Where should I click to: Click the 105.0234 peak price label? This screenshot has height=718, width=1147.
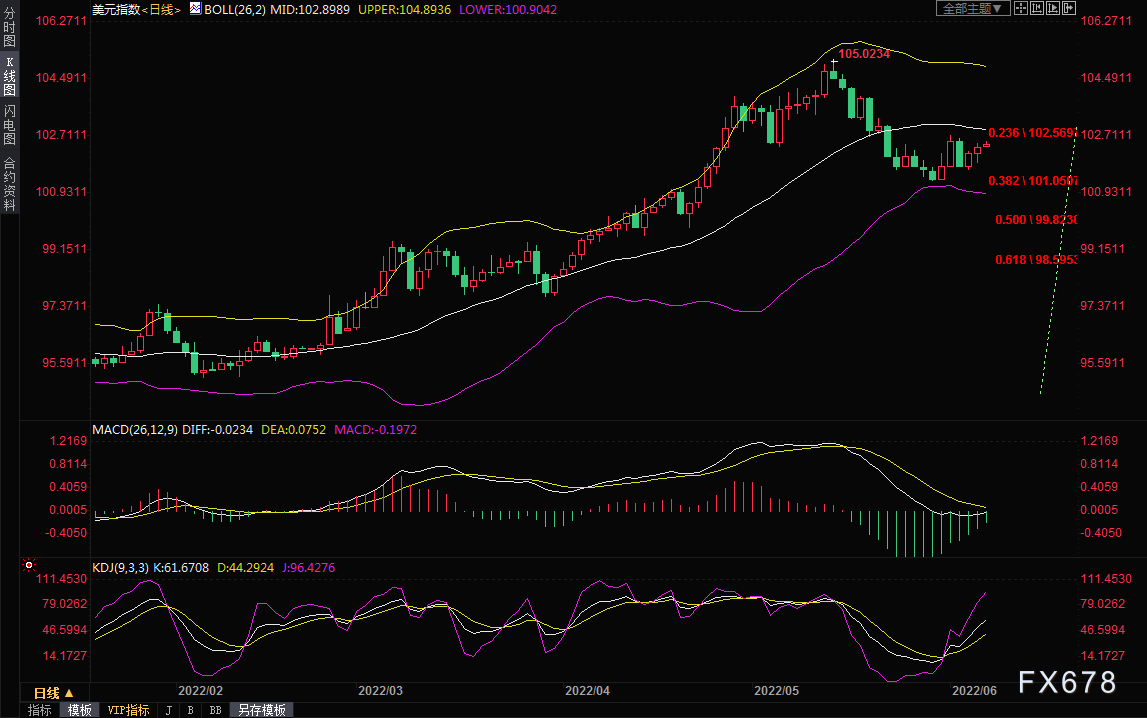click(x=864, y=54)
